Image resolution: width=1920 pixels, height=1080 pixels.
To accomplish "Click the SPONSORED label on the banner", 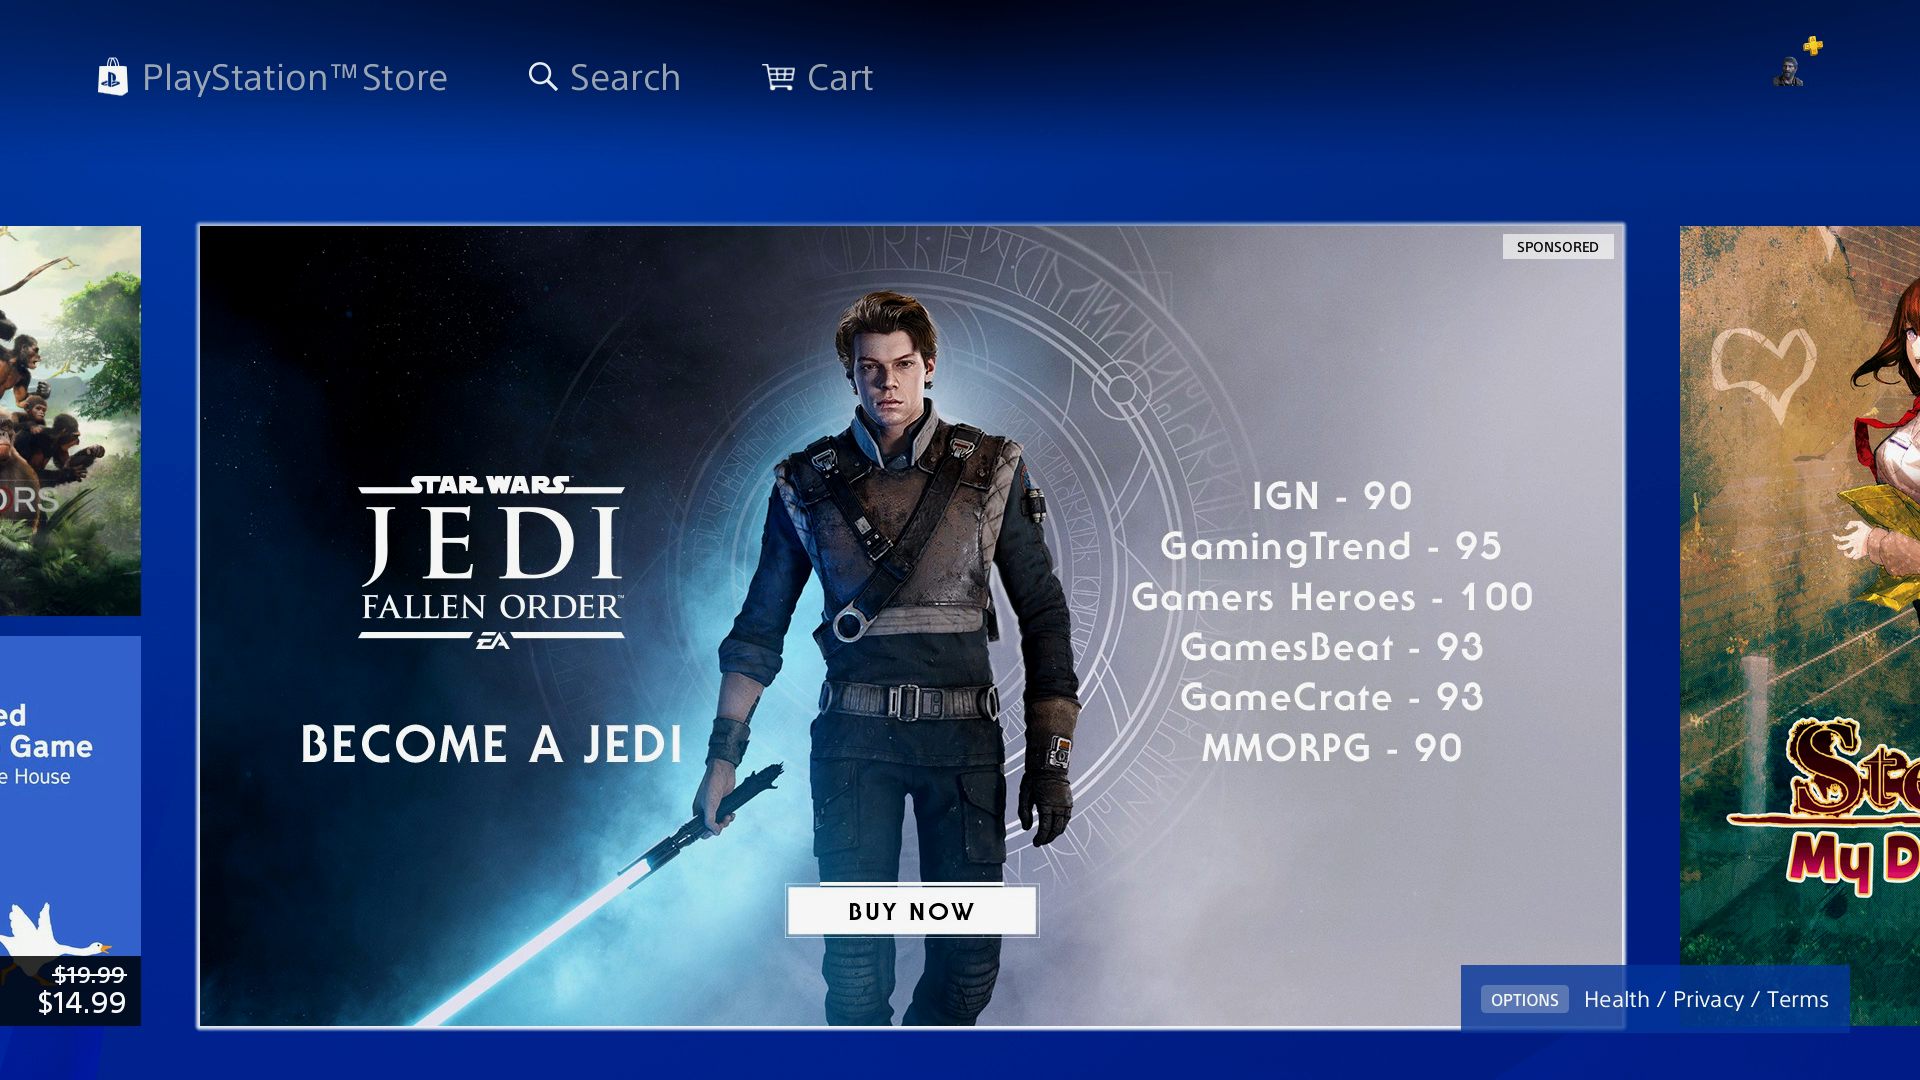I will [1559, 246].
